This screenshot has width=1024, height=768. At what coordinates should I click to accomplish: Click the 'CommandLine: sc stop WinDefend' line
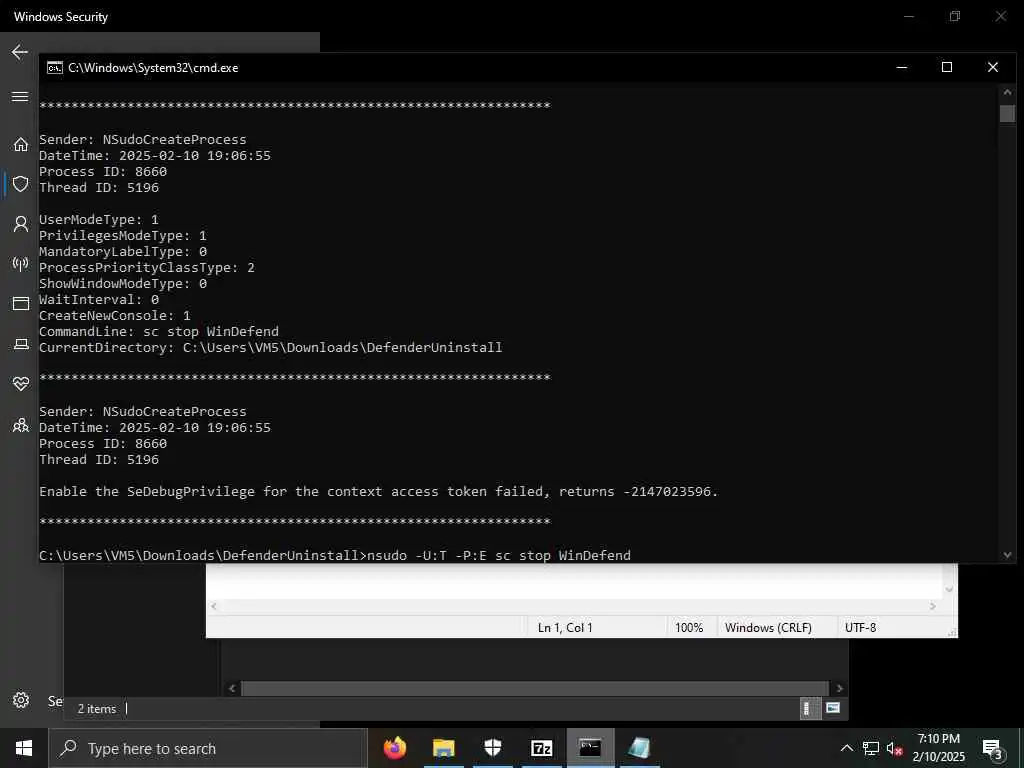159,332
